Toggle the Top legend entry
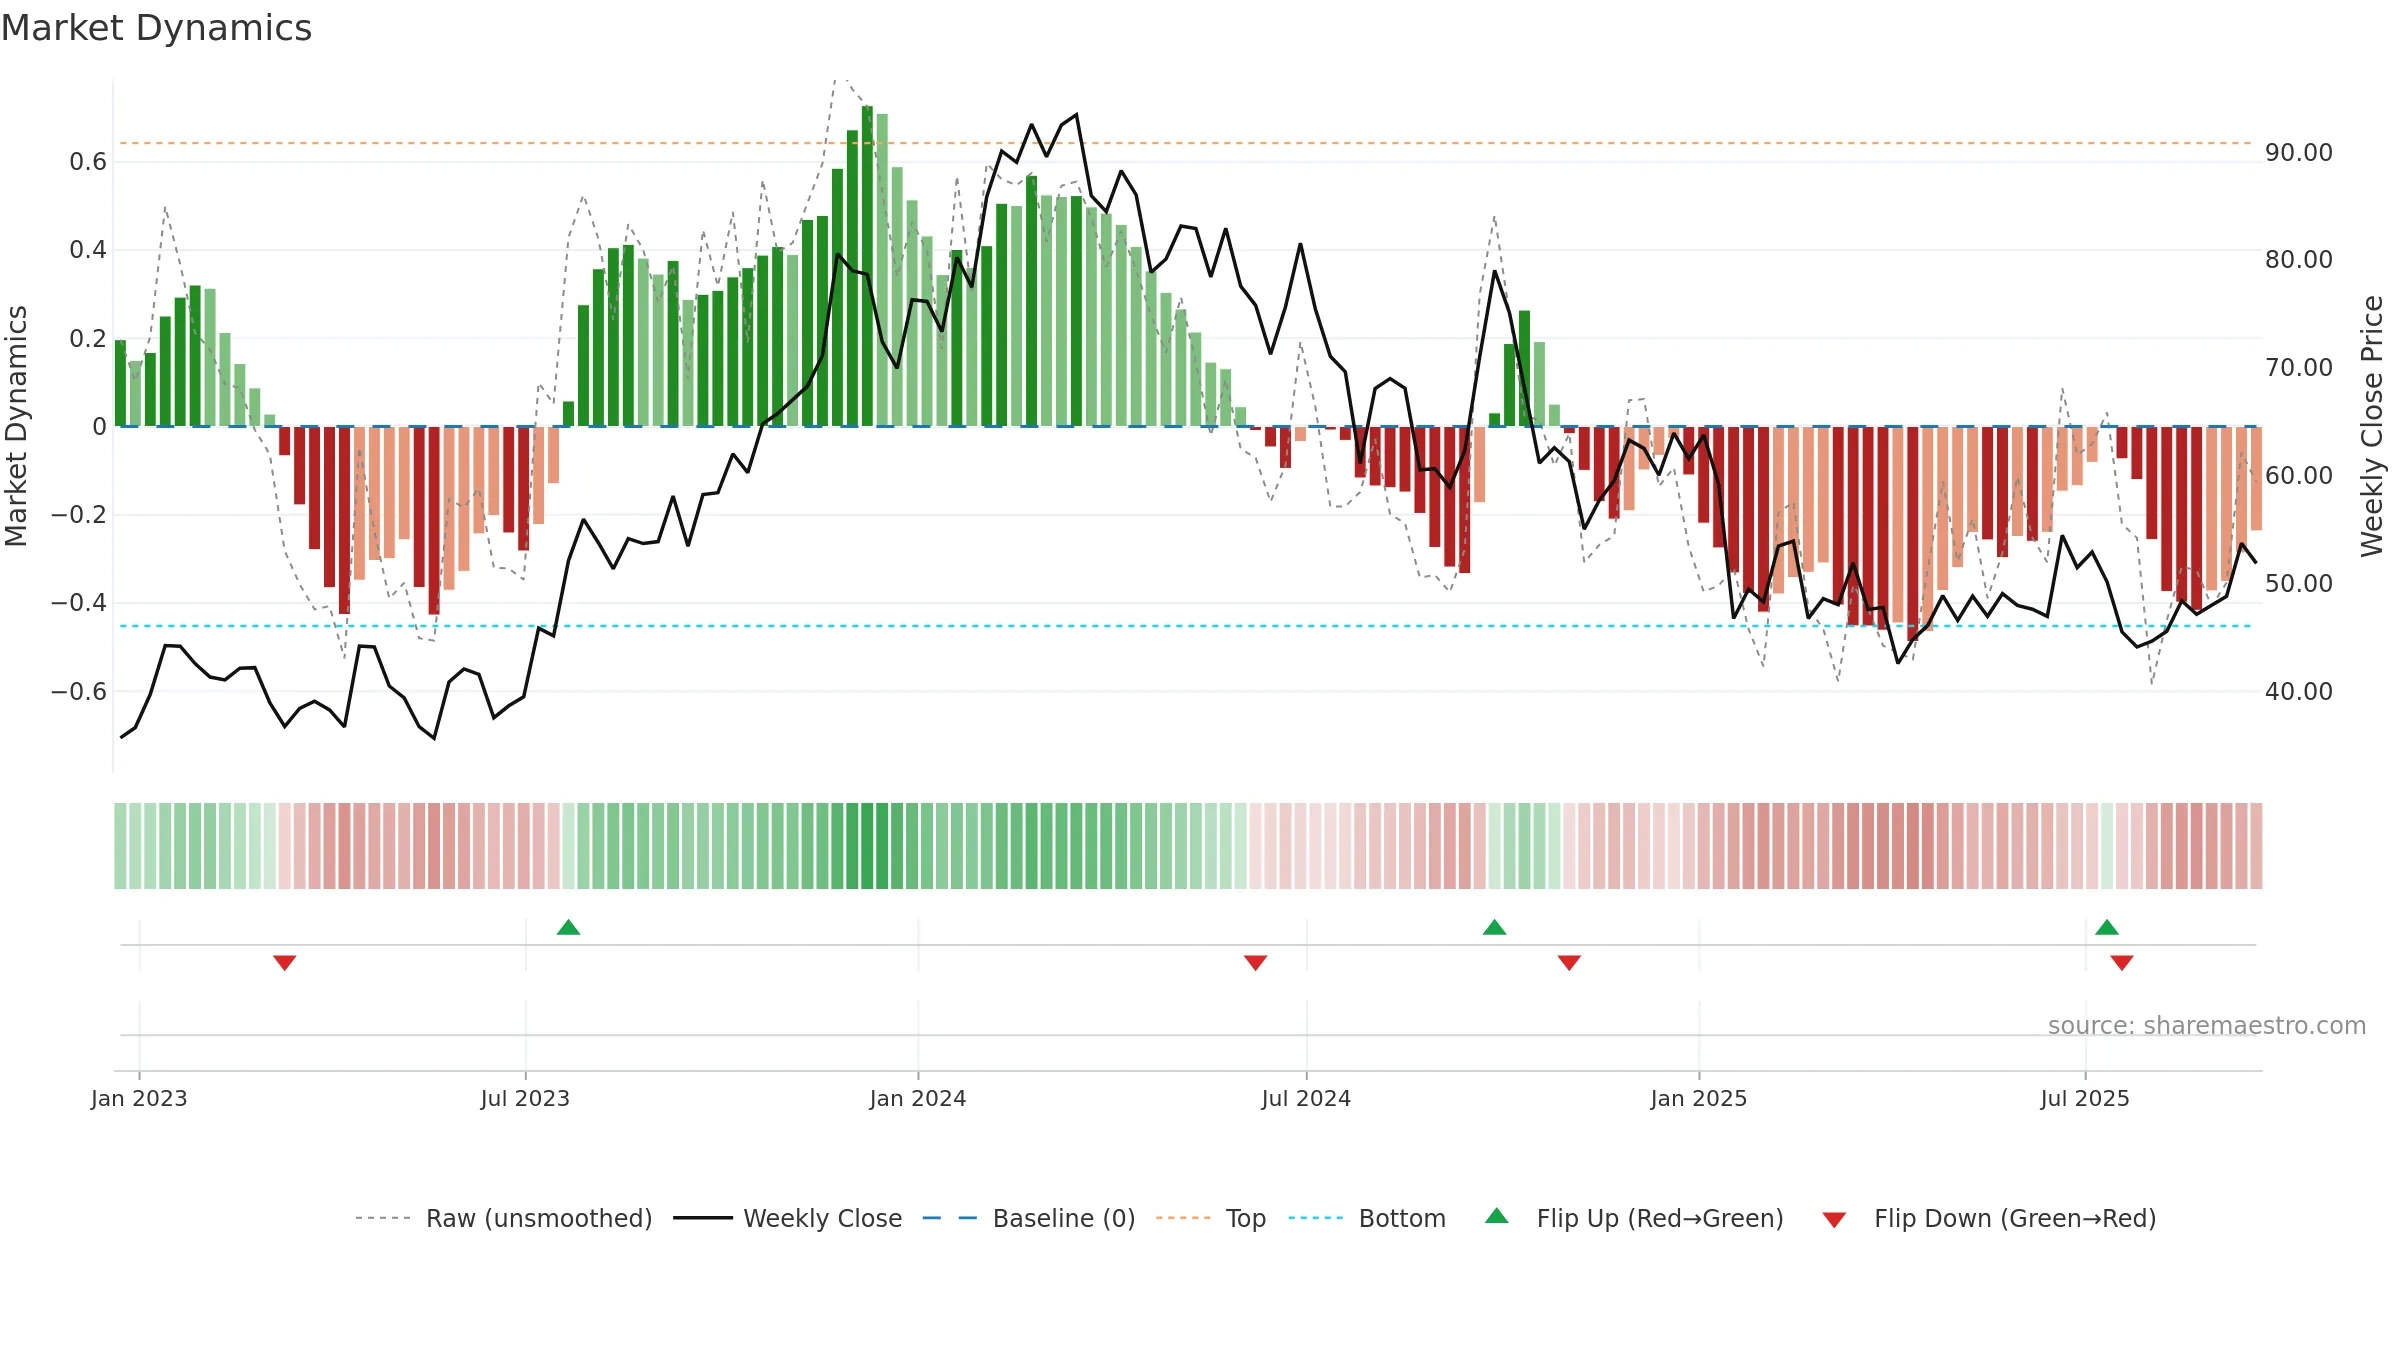The width and height of the screenshot is (2400, 1350). 1211,1218
